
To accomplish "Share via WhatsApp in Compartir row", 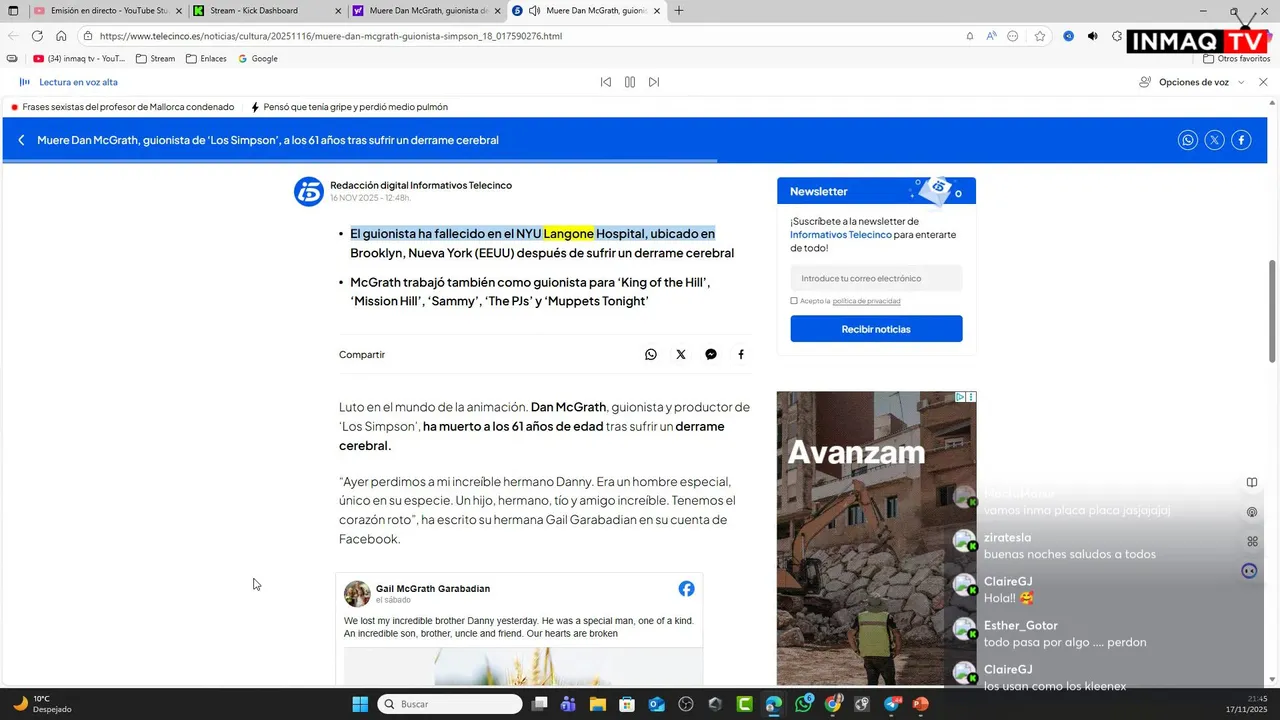I will [651, 354].
